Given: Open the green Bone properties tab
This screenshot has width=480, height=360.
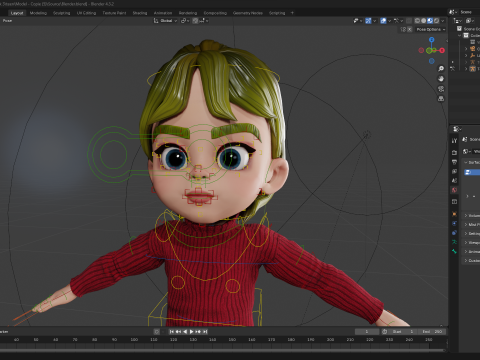Looking at the screenshot, I should pos(454,251).
